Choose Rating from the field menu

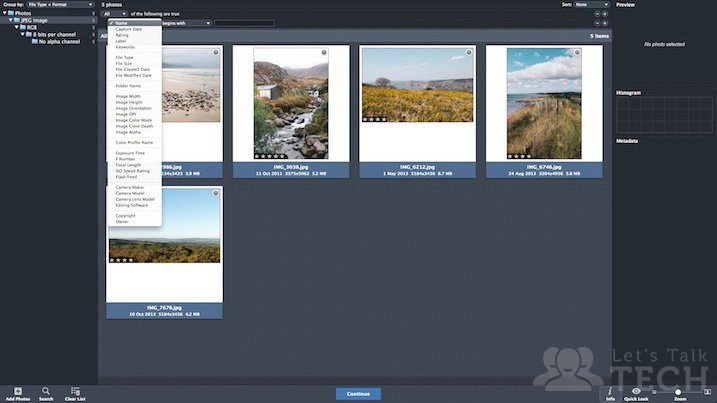tap(134, 35)
